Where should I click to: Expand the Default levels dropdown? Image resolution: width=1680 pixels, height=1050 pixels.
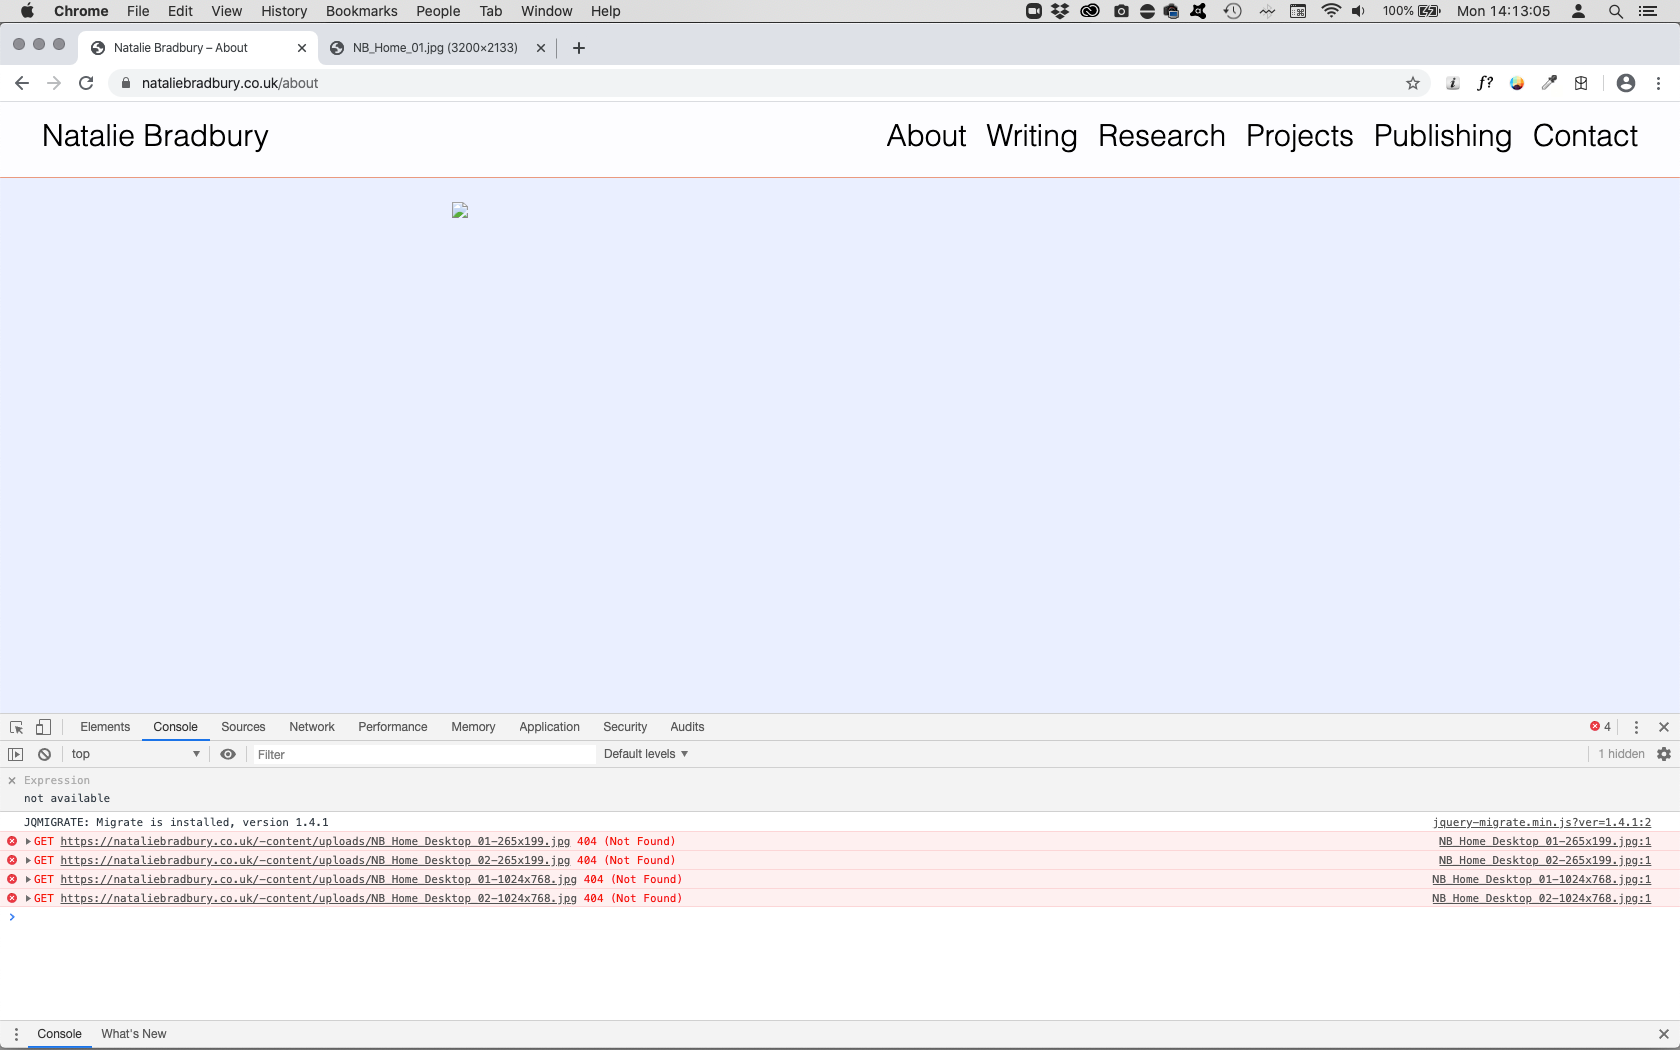(x=645, y=754)
